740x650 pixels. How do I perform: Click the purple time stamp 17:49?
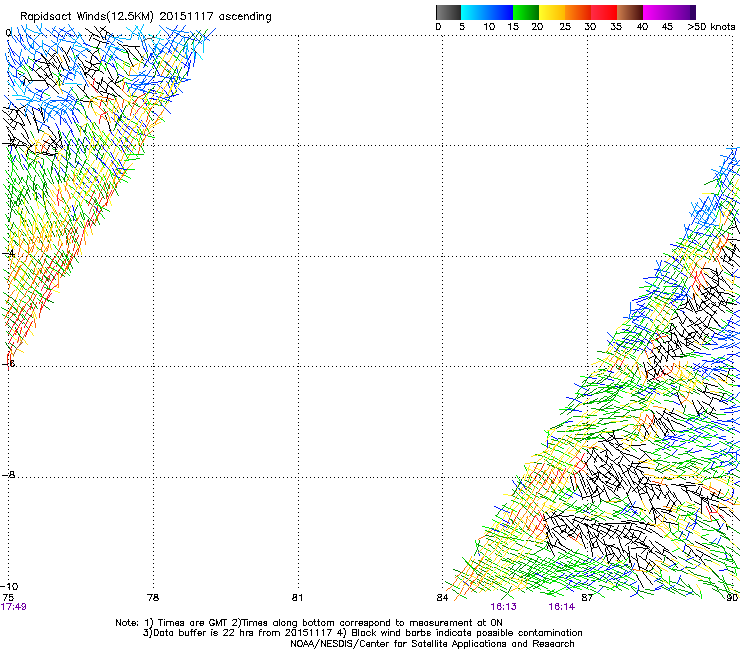[x=14, y=607]
